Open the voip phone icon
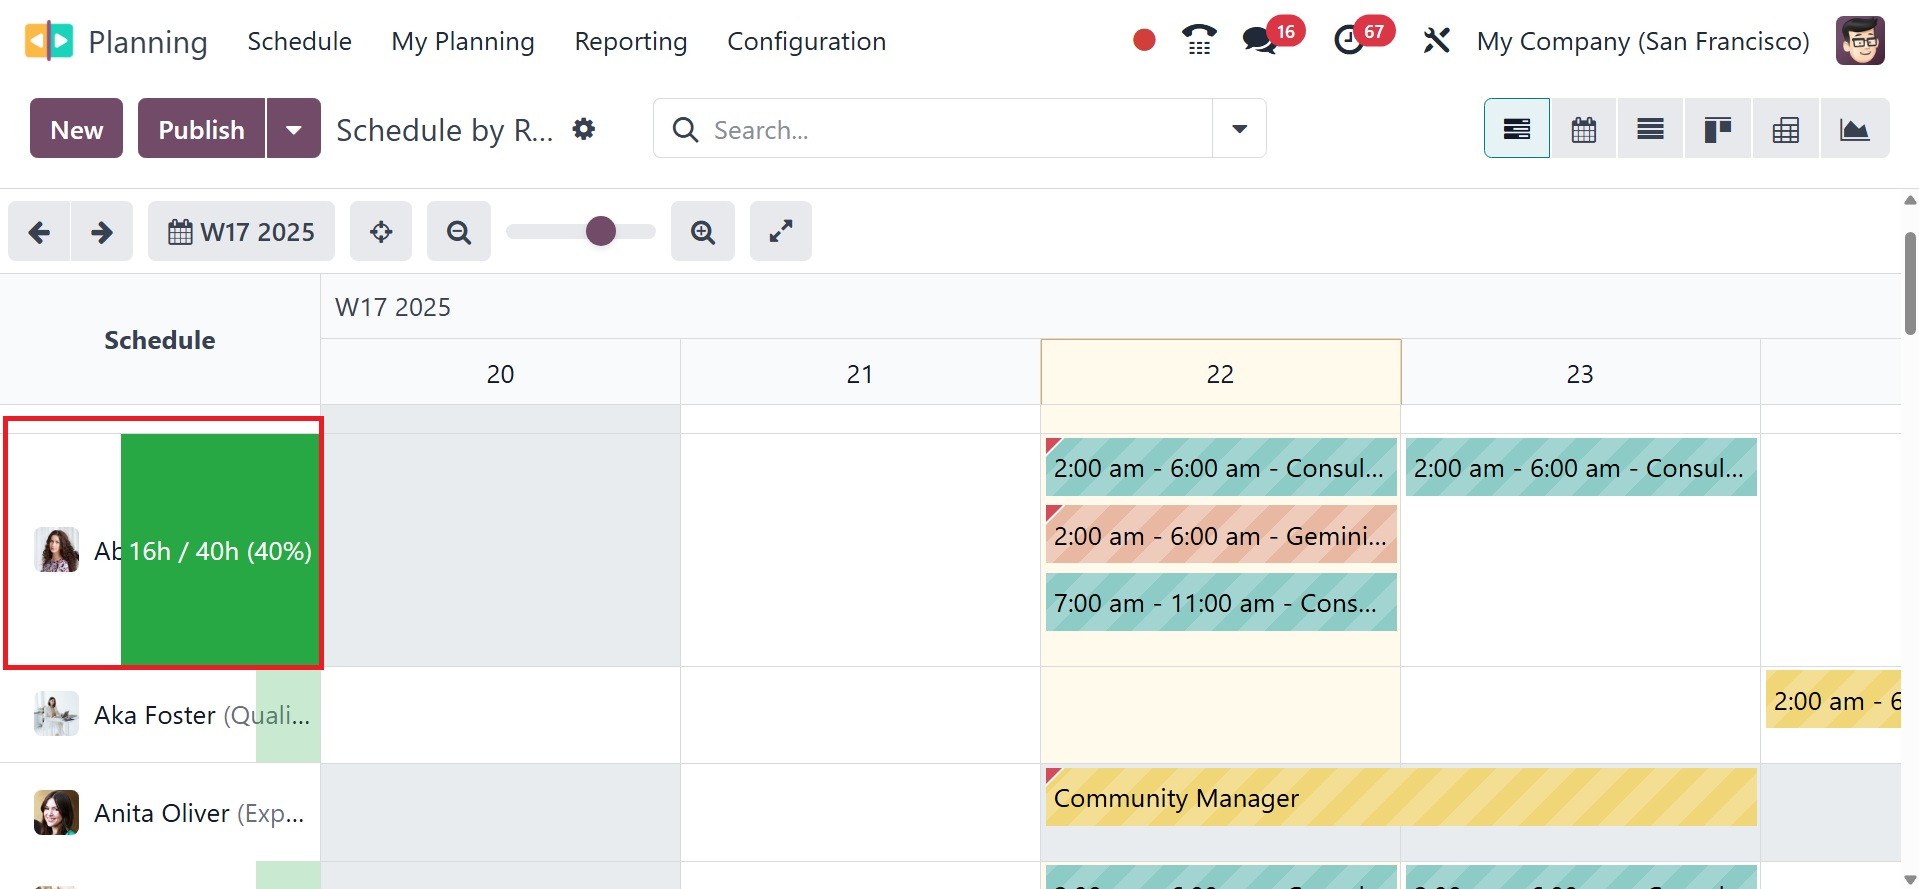The width and height of the screenshot is (1919, 889). (1199, 41)
